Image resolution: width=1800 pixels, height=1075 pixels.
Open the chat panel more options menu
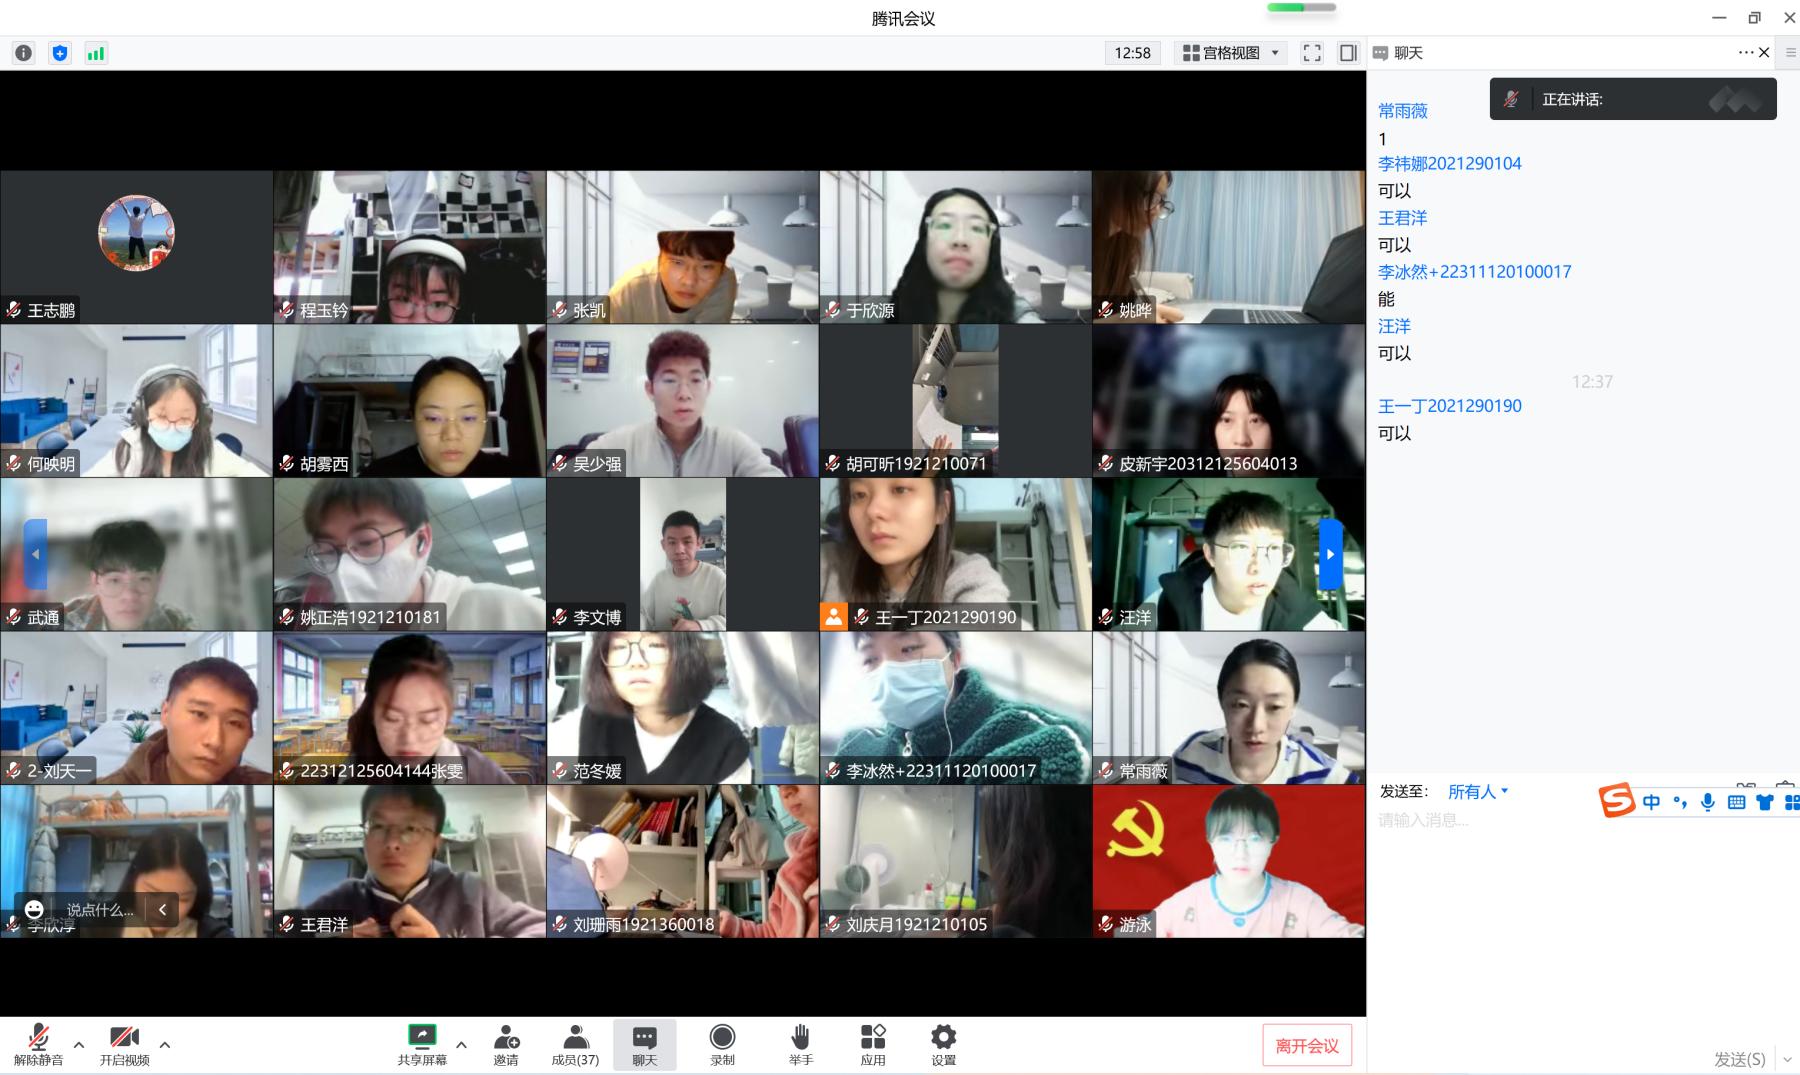[x=1745, y=52]
